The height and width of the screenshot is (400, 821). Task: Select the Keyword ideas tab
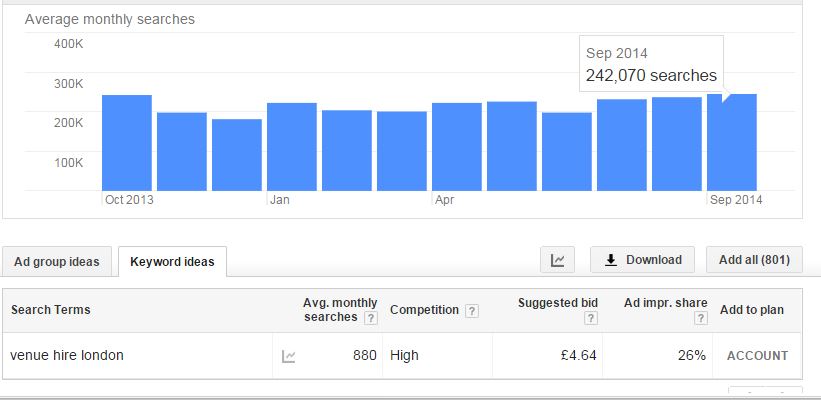click(x=172, y=262)
